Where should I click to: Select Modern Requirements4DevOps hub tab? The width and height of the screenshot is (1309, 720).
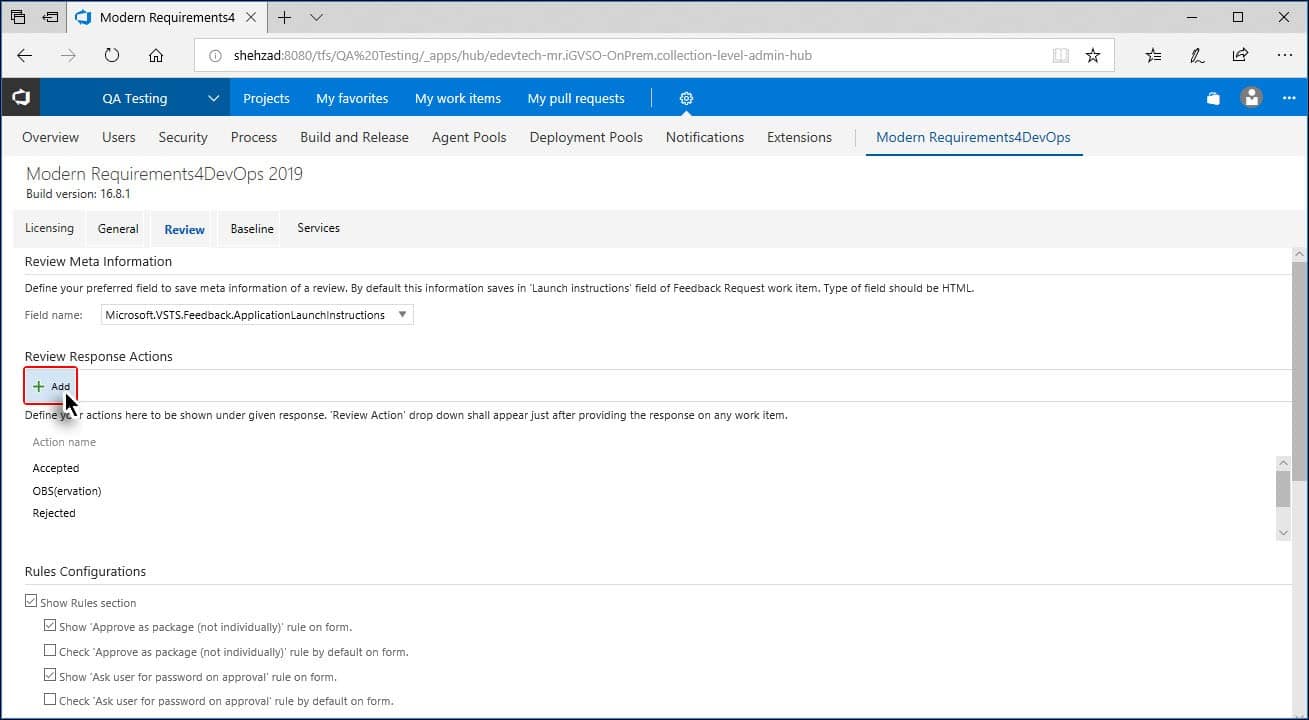[973, 137]
